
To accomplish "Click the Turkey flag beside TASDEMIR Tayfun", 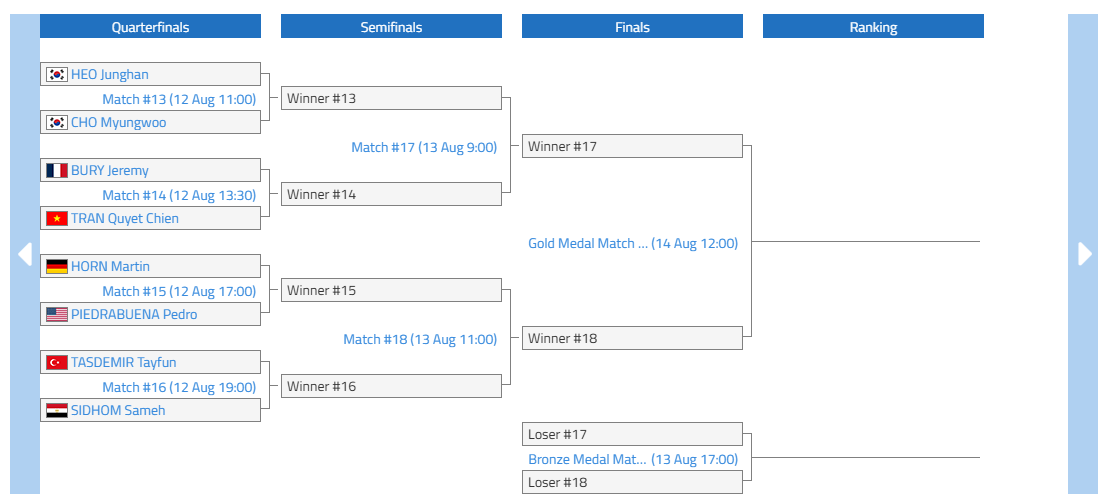I will 57,362.
